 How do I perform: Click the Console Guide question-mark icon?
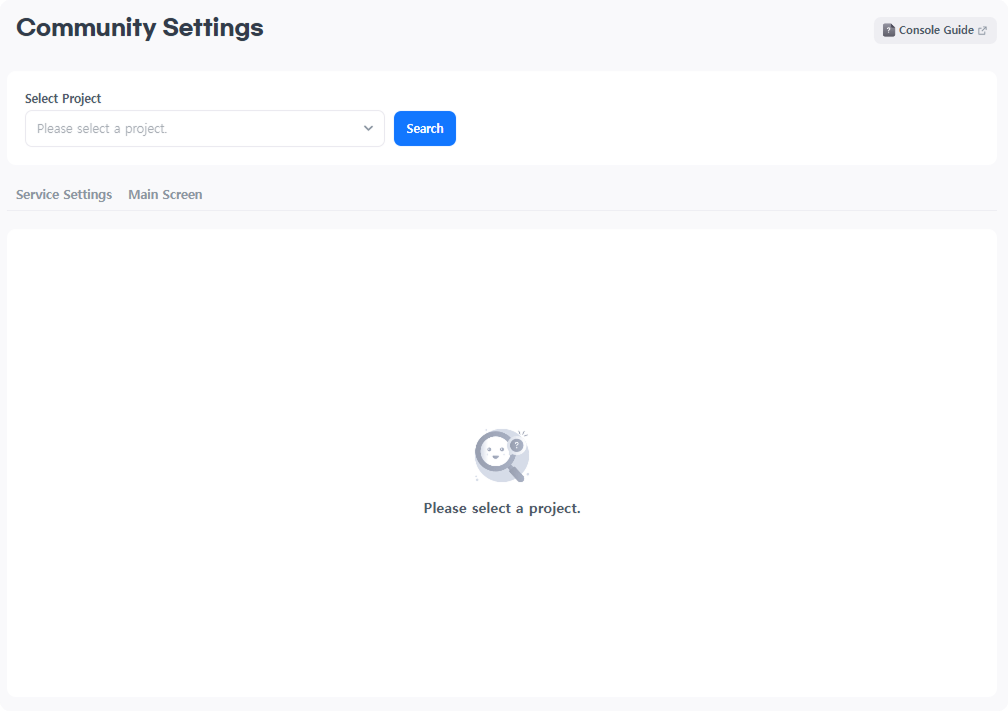(889, 31)
